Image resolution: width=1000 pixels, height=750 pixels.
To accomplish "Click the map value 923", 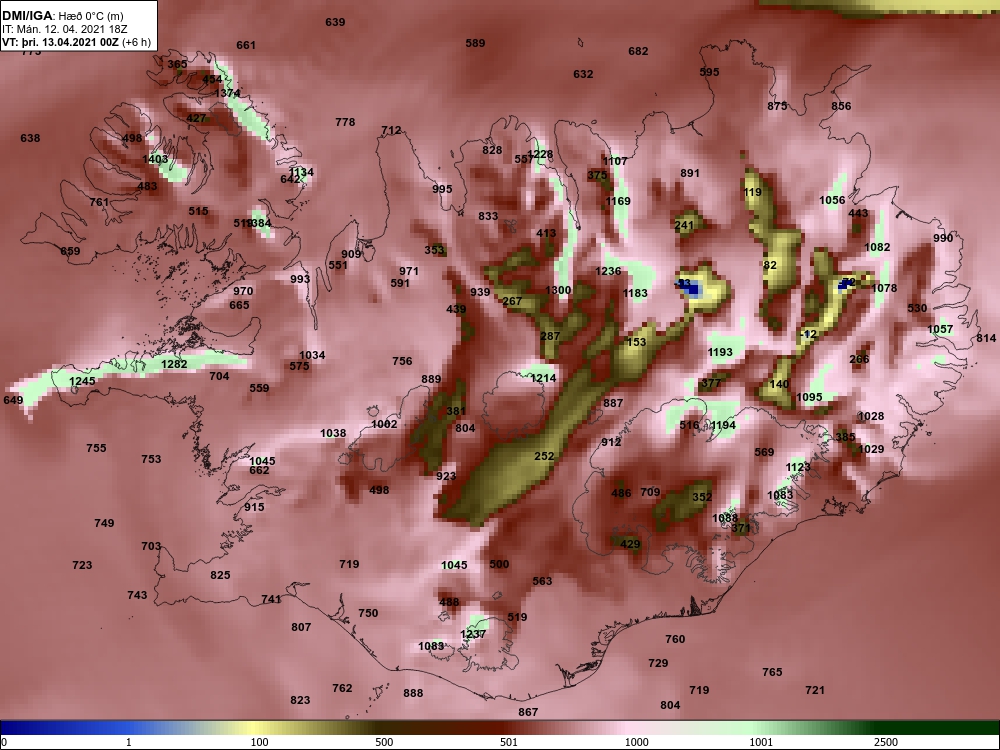I will 446,476.
